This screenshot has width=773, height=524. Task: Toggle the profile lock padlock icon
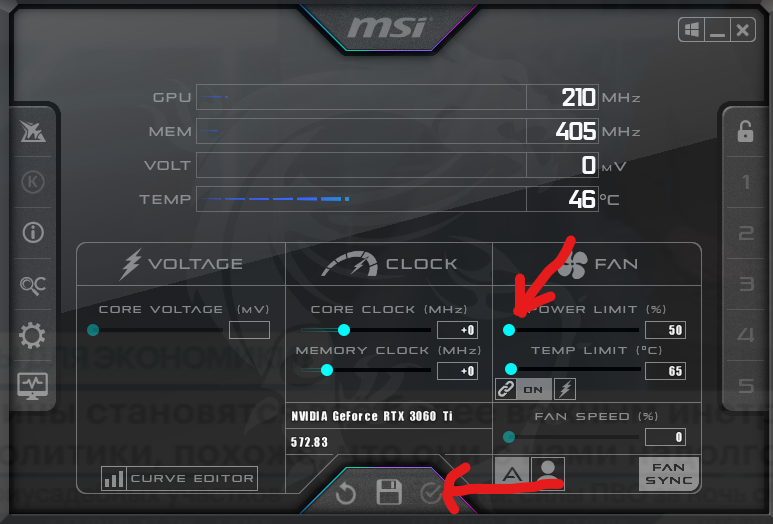click(x=745, y=131)
